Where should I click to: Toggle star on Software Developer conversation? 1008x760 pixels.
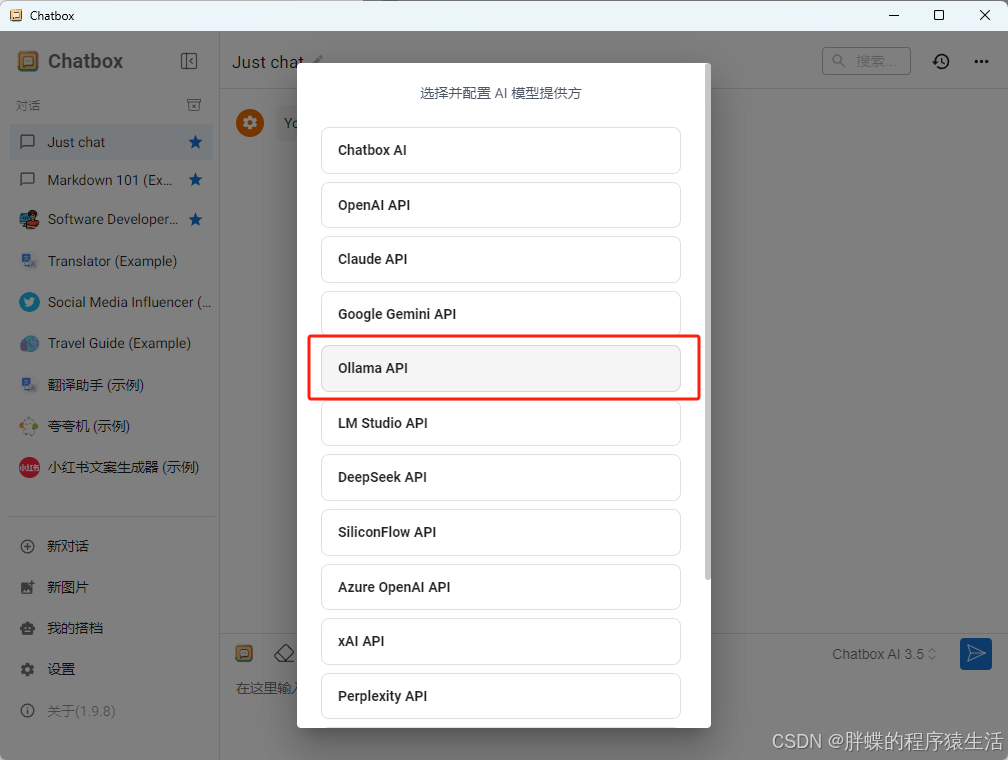point(195,220)
